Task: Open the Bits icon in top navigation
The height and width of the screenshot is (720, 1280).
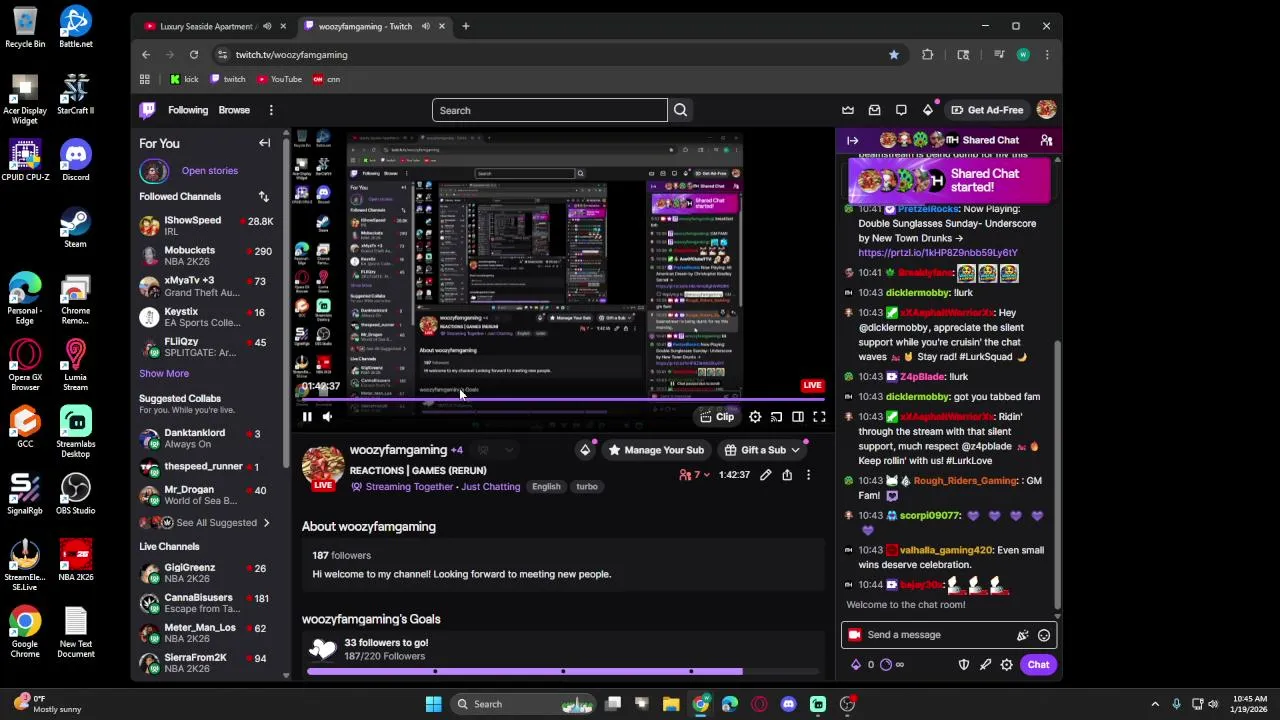Action: (x=928, y=110)
